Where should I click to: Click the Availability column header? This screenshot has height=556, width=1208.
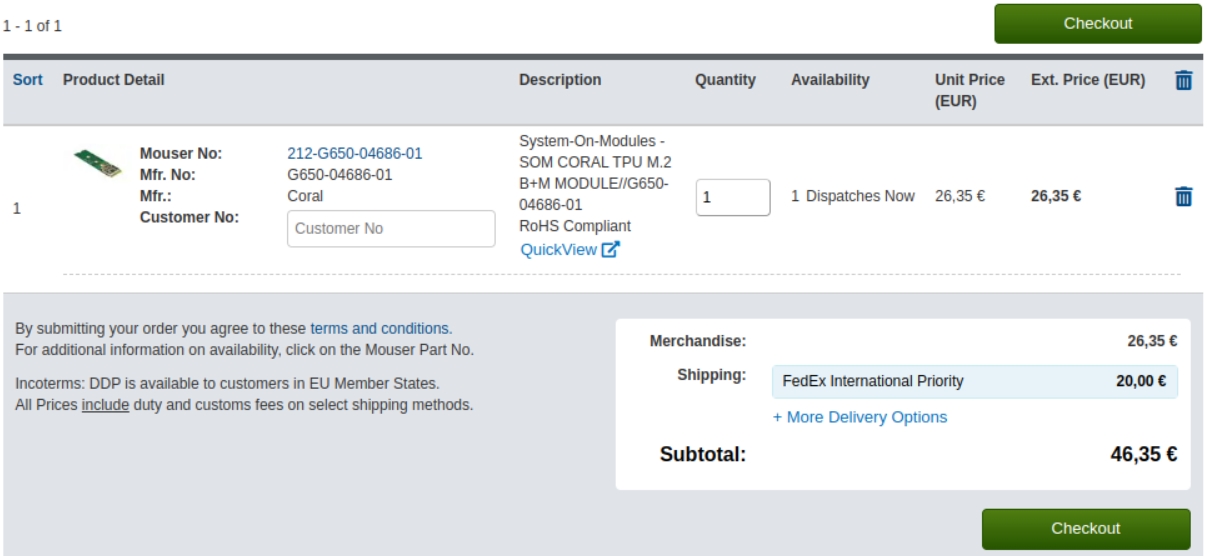[x=830, y=80]
